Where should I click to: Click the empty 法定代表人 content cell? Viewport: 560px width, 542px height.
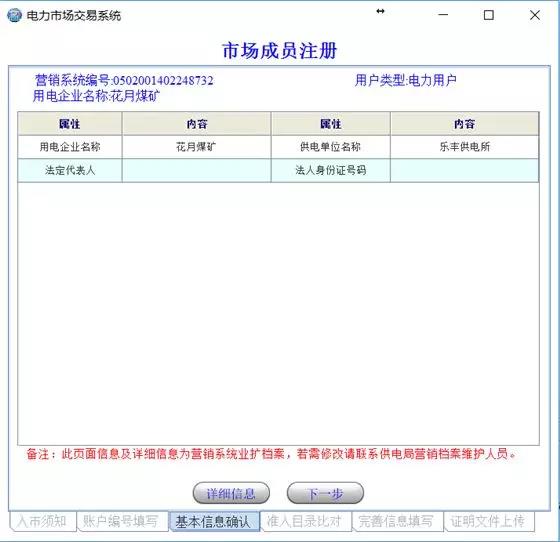[x=196, y=170]
